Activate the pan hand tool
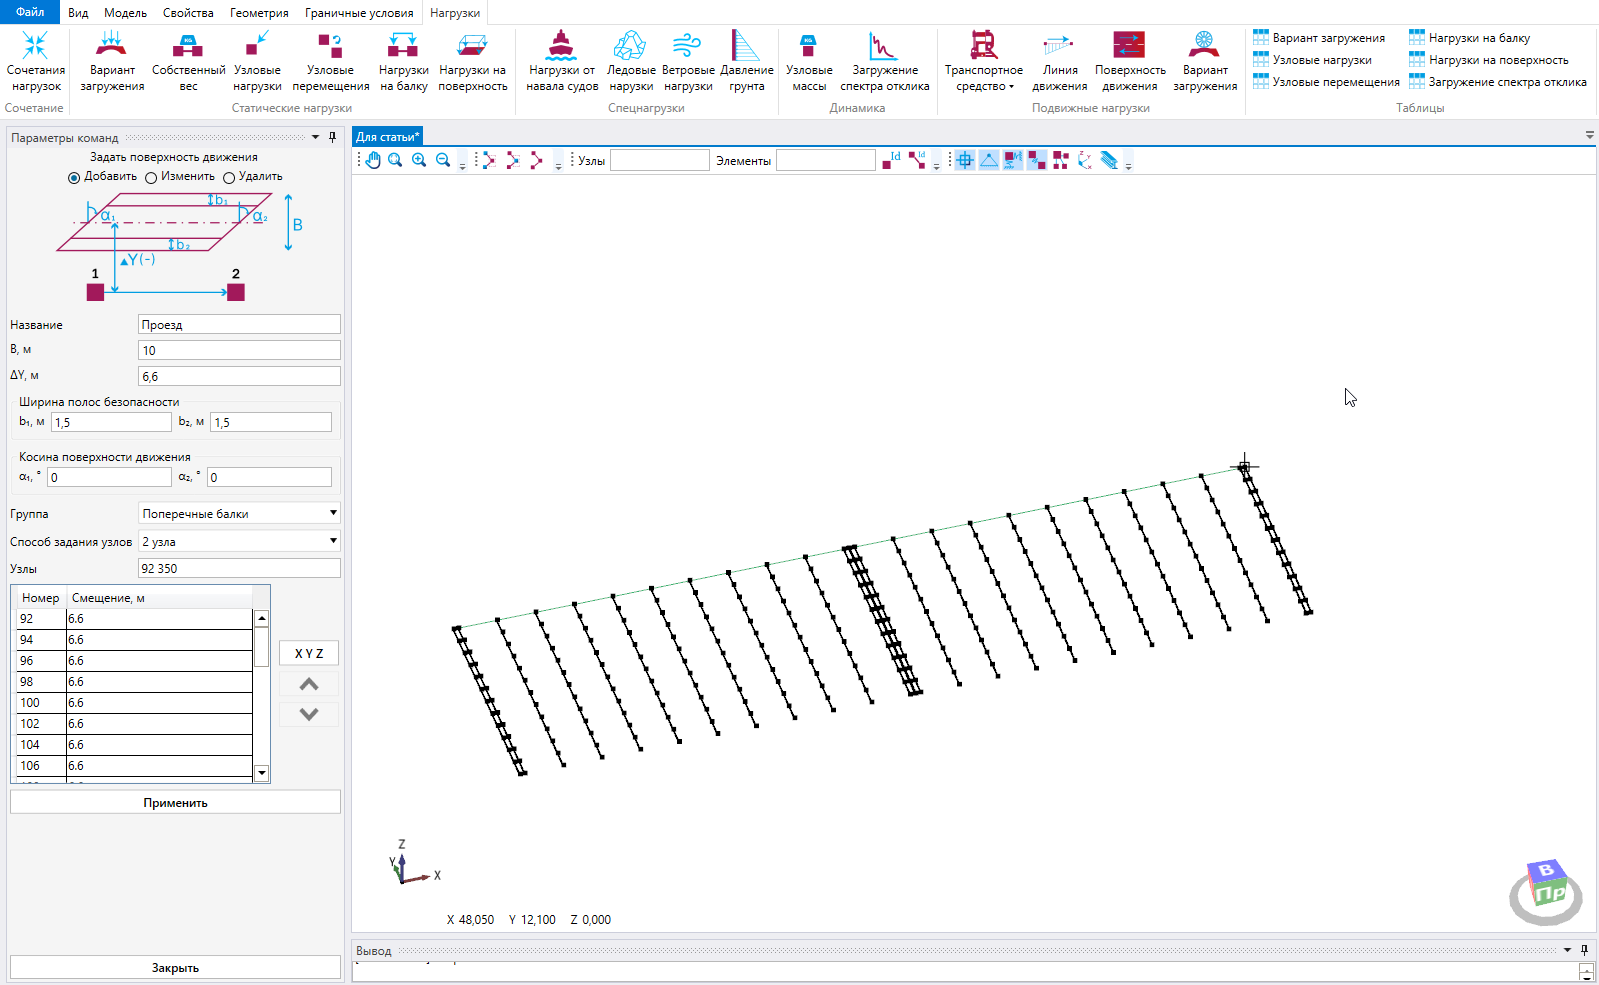 (373, 160)
